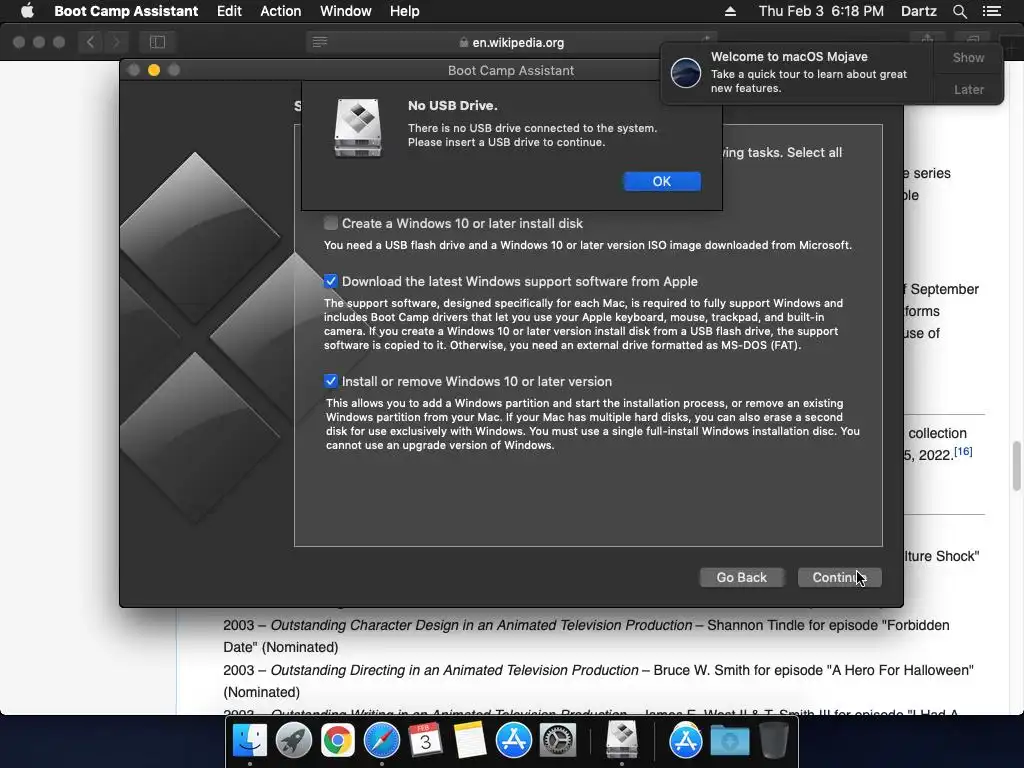Image resolution: width=1024 pixels, height=768 pixels.
Task: Click the date and time in menu bar
Action: [x=821, y=11]
